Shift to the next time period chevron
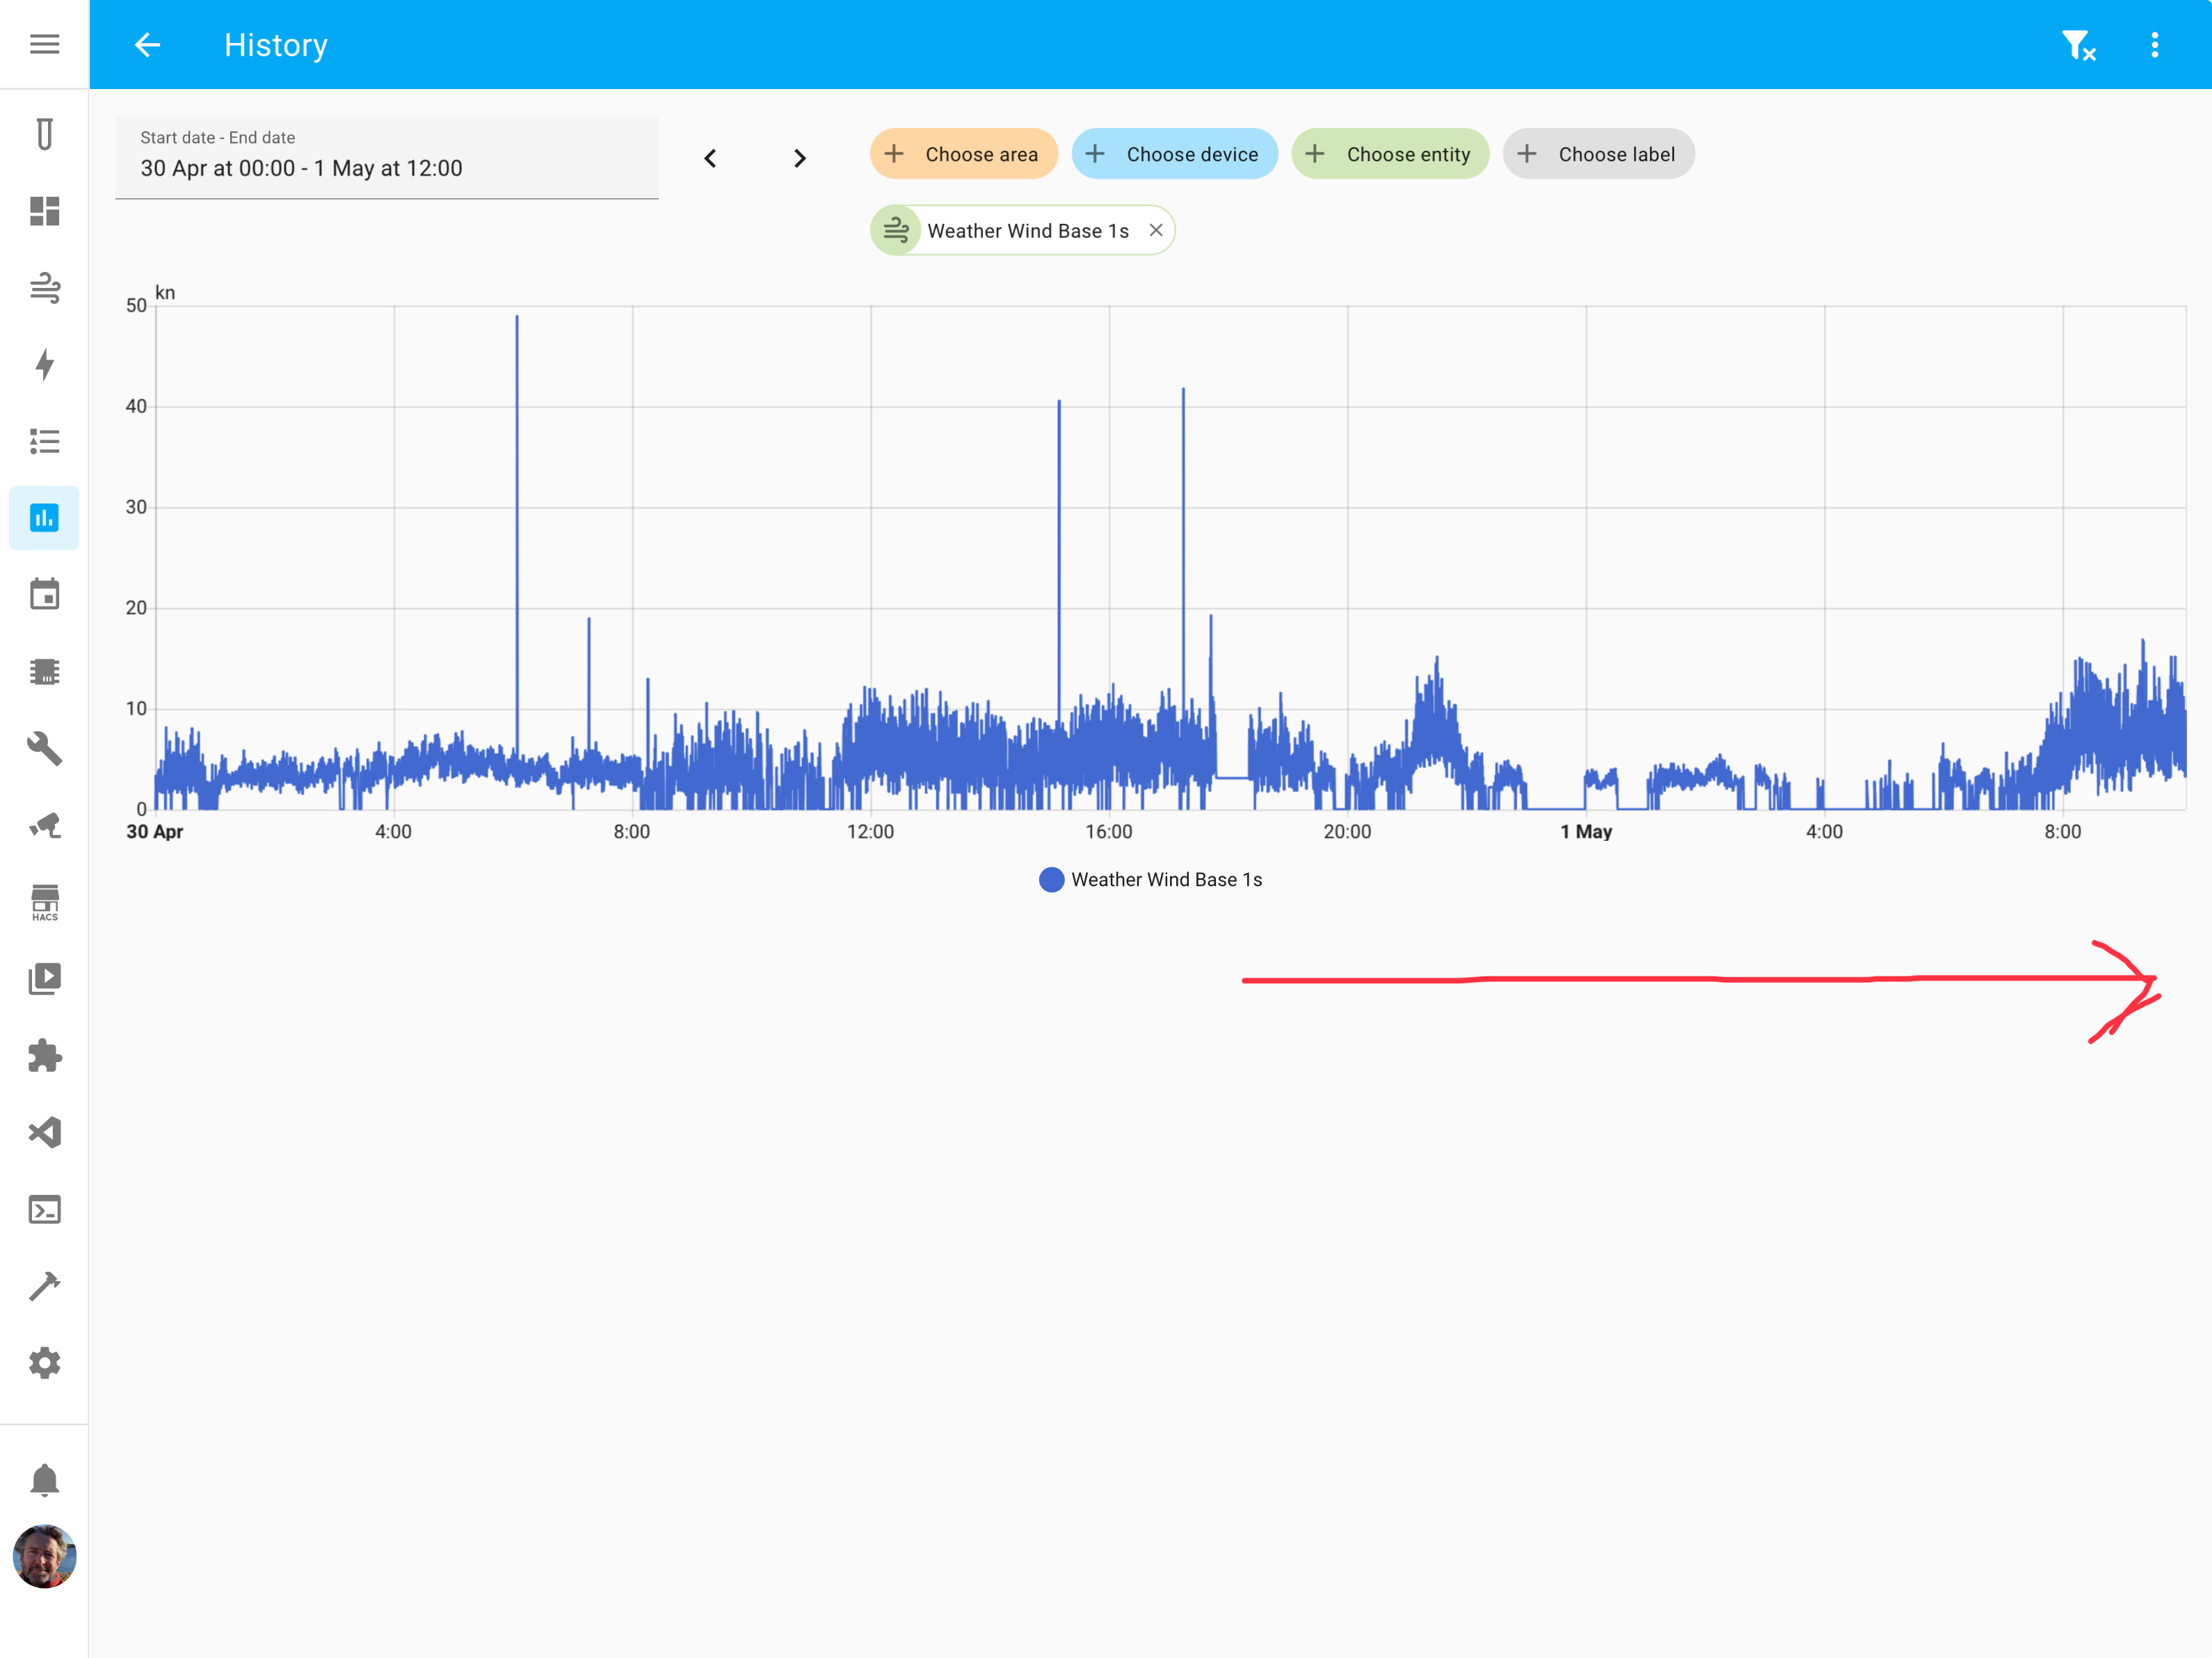The height and width of the screenshot is (1658, 2212). coord(799,157)
